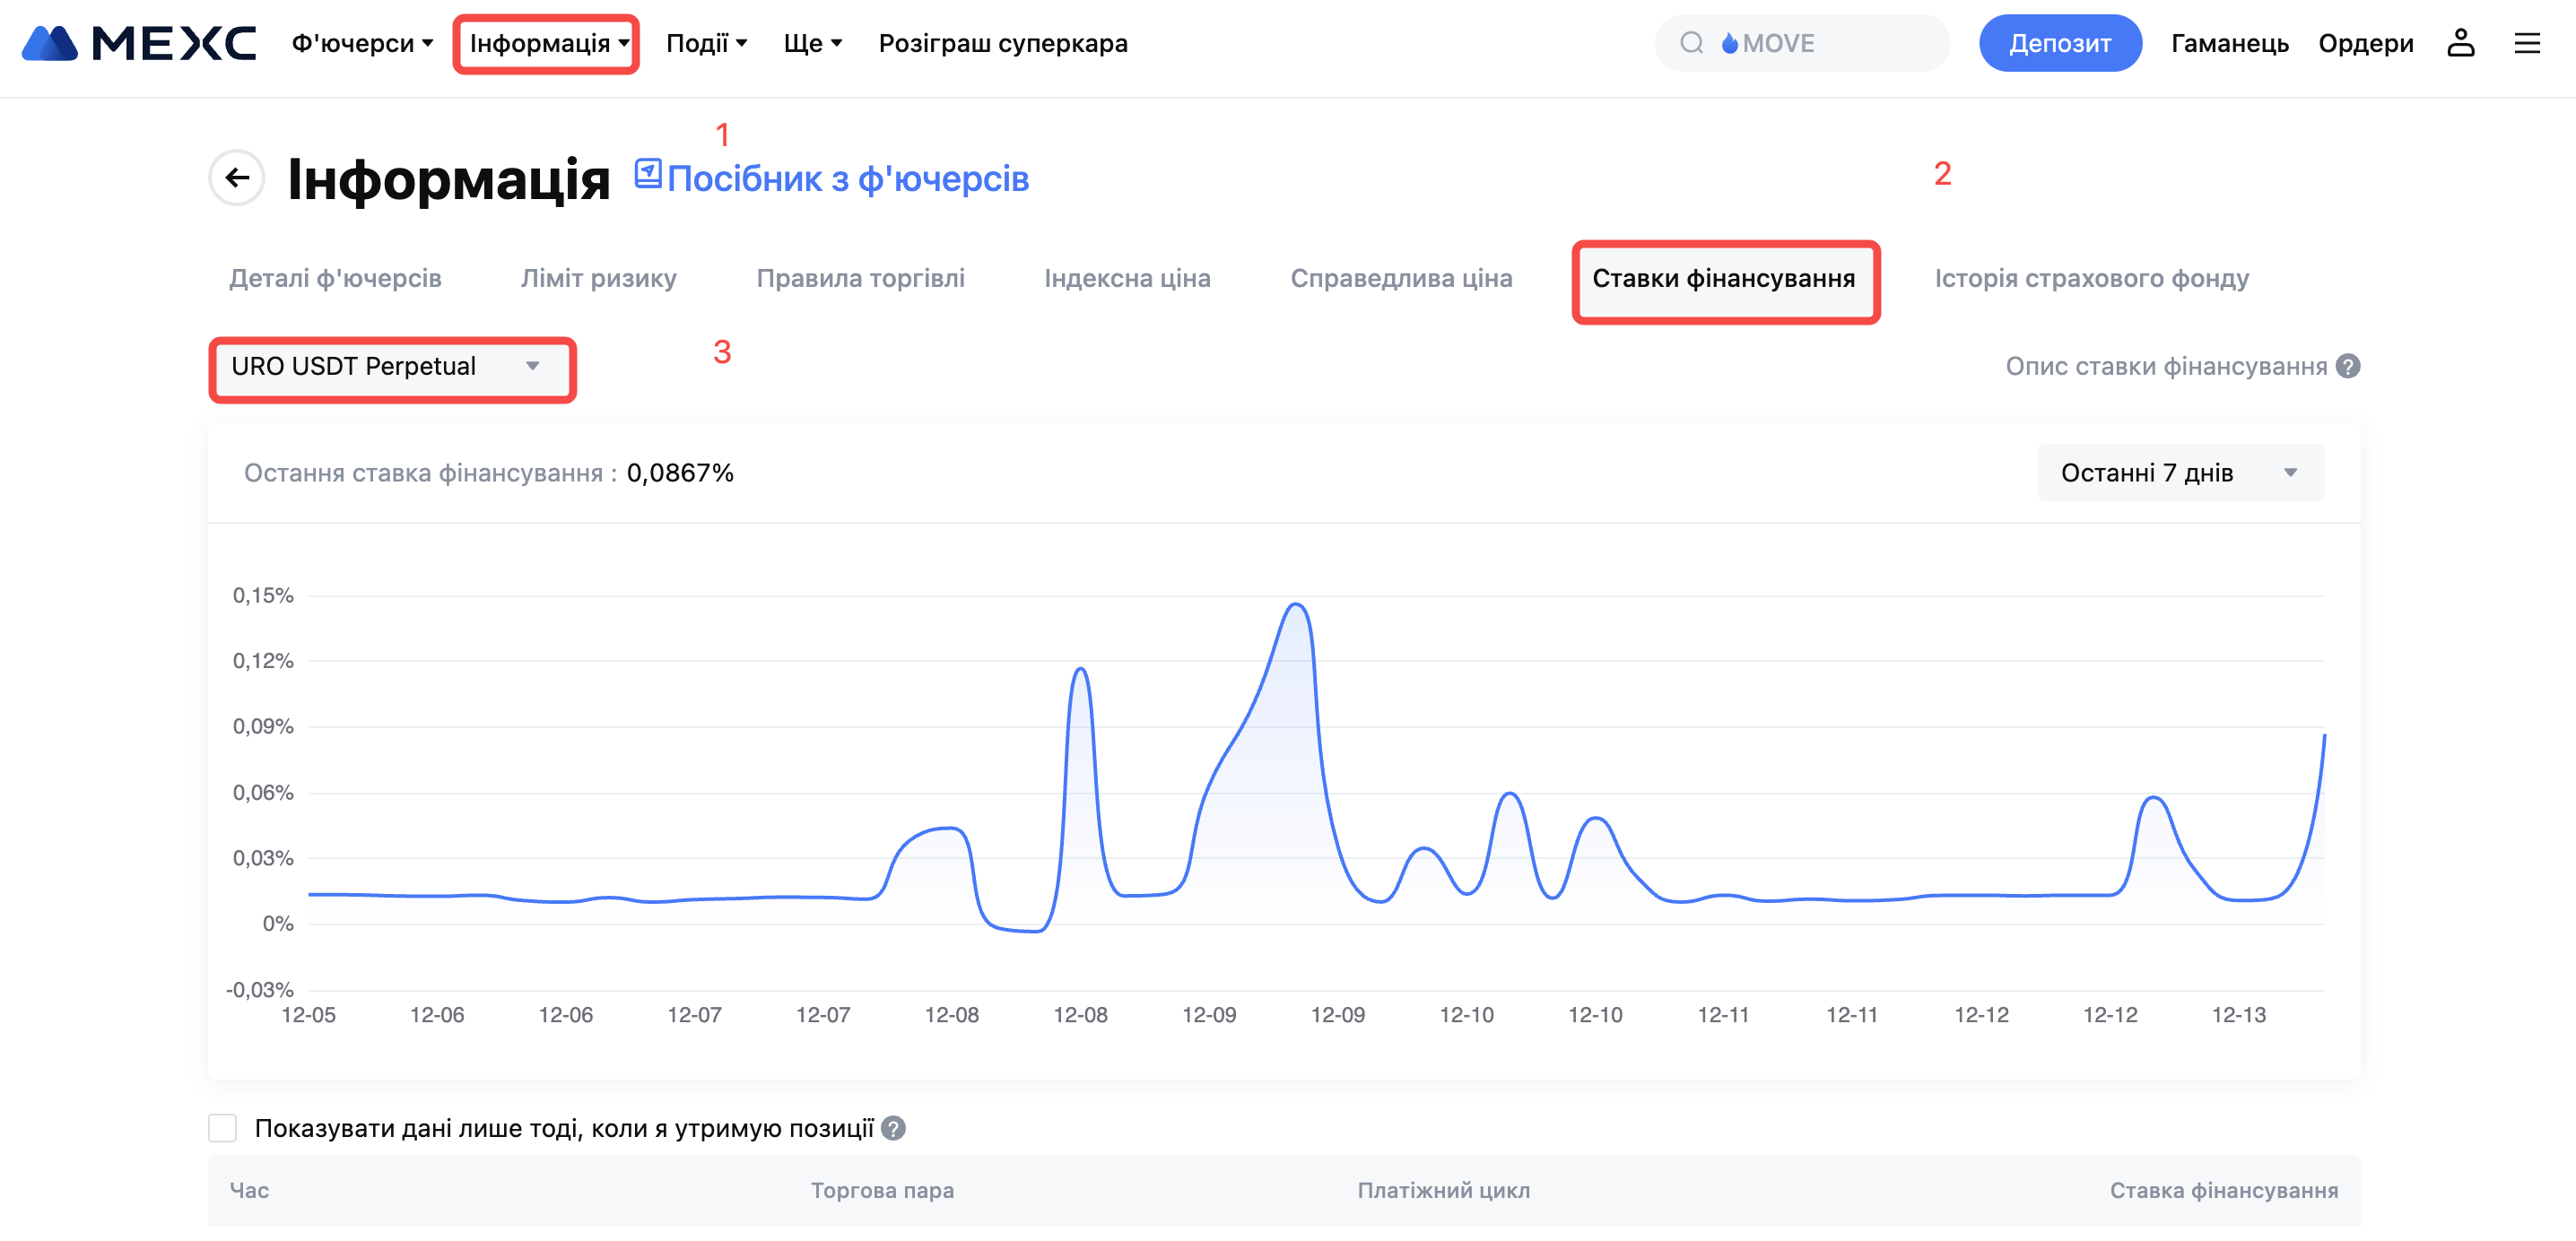
Task: Enable show data only when holding positions
Action: pyautogui.click(x=223, y=1129)
